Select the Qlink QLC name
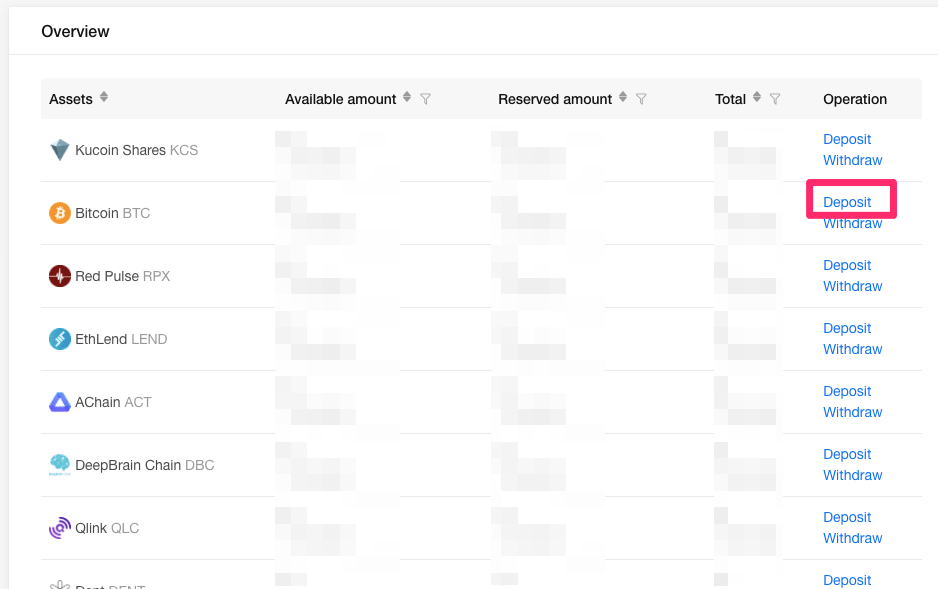Image resolution: width=938 pixels, height=589 pixels. coord(107,529)
